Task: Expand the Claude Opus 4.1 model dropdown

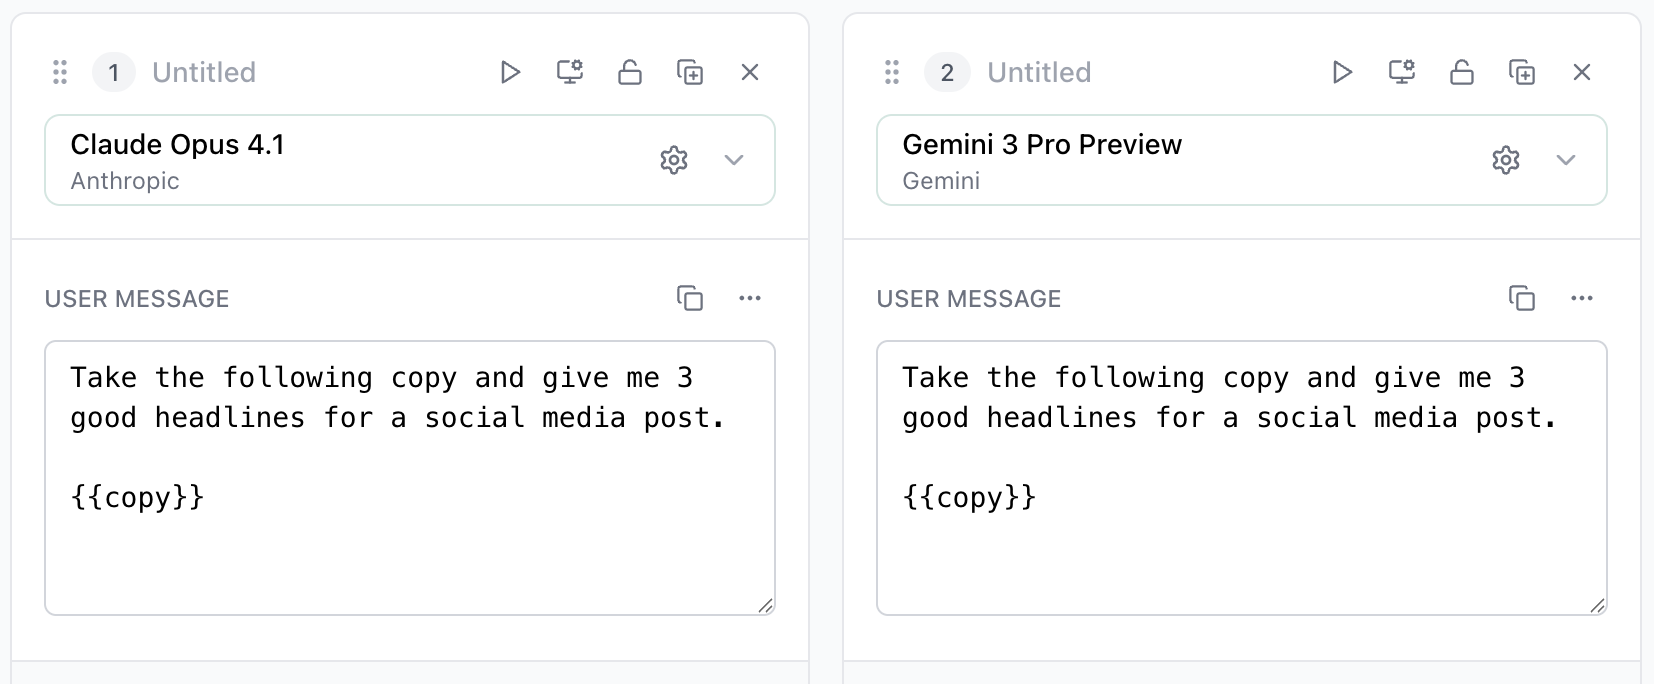Action: [734, 160]
